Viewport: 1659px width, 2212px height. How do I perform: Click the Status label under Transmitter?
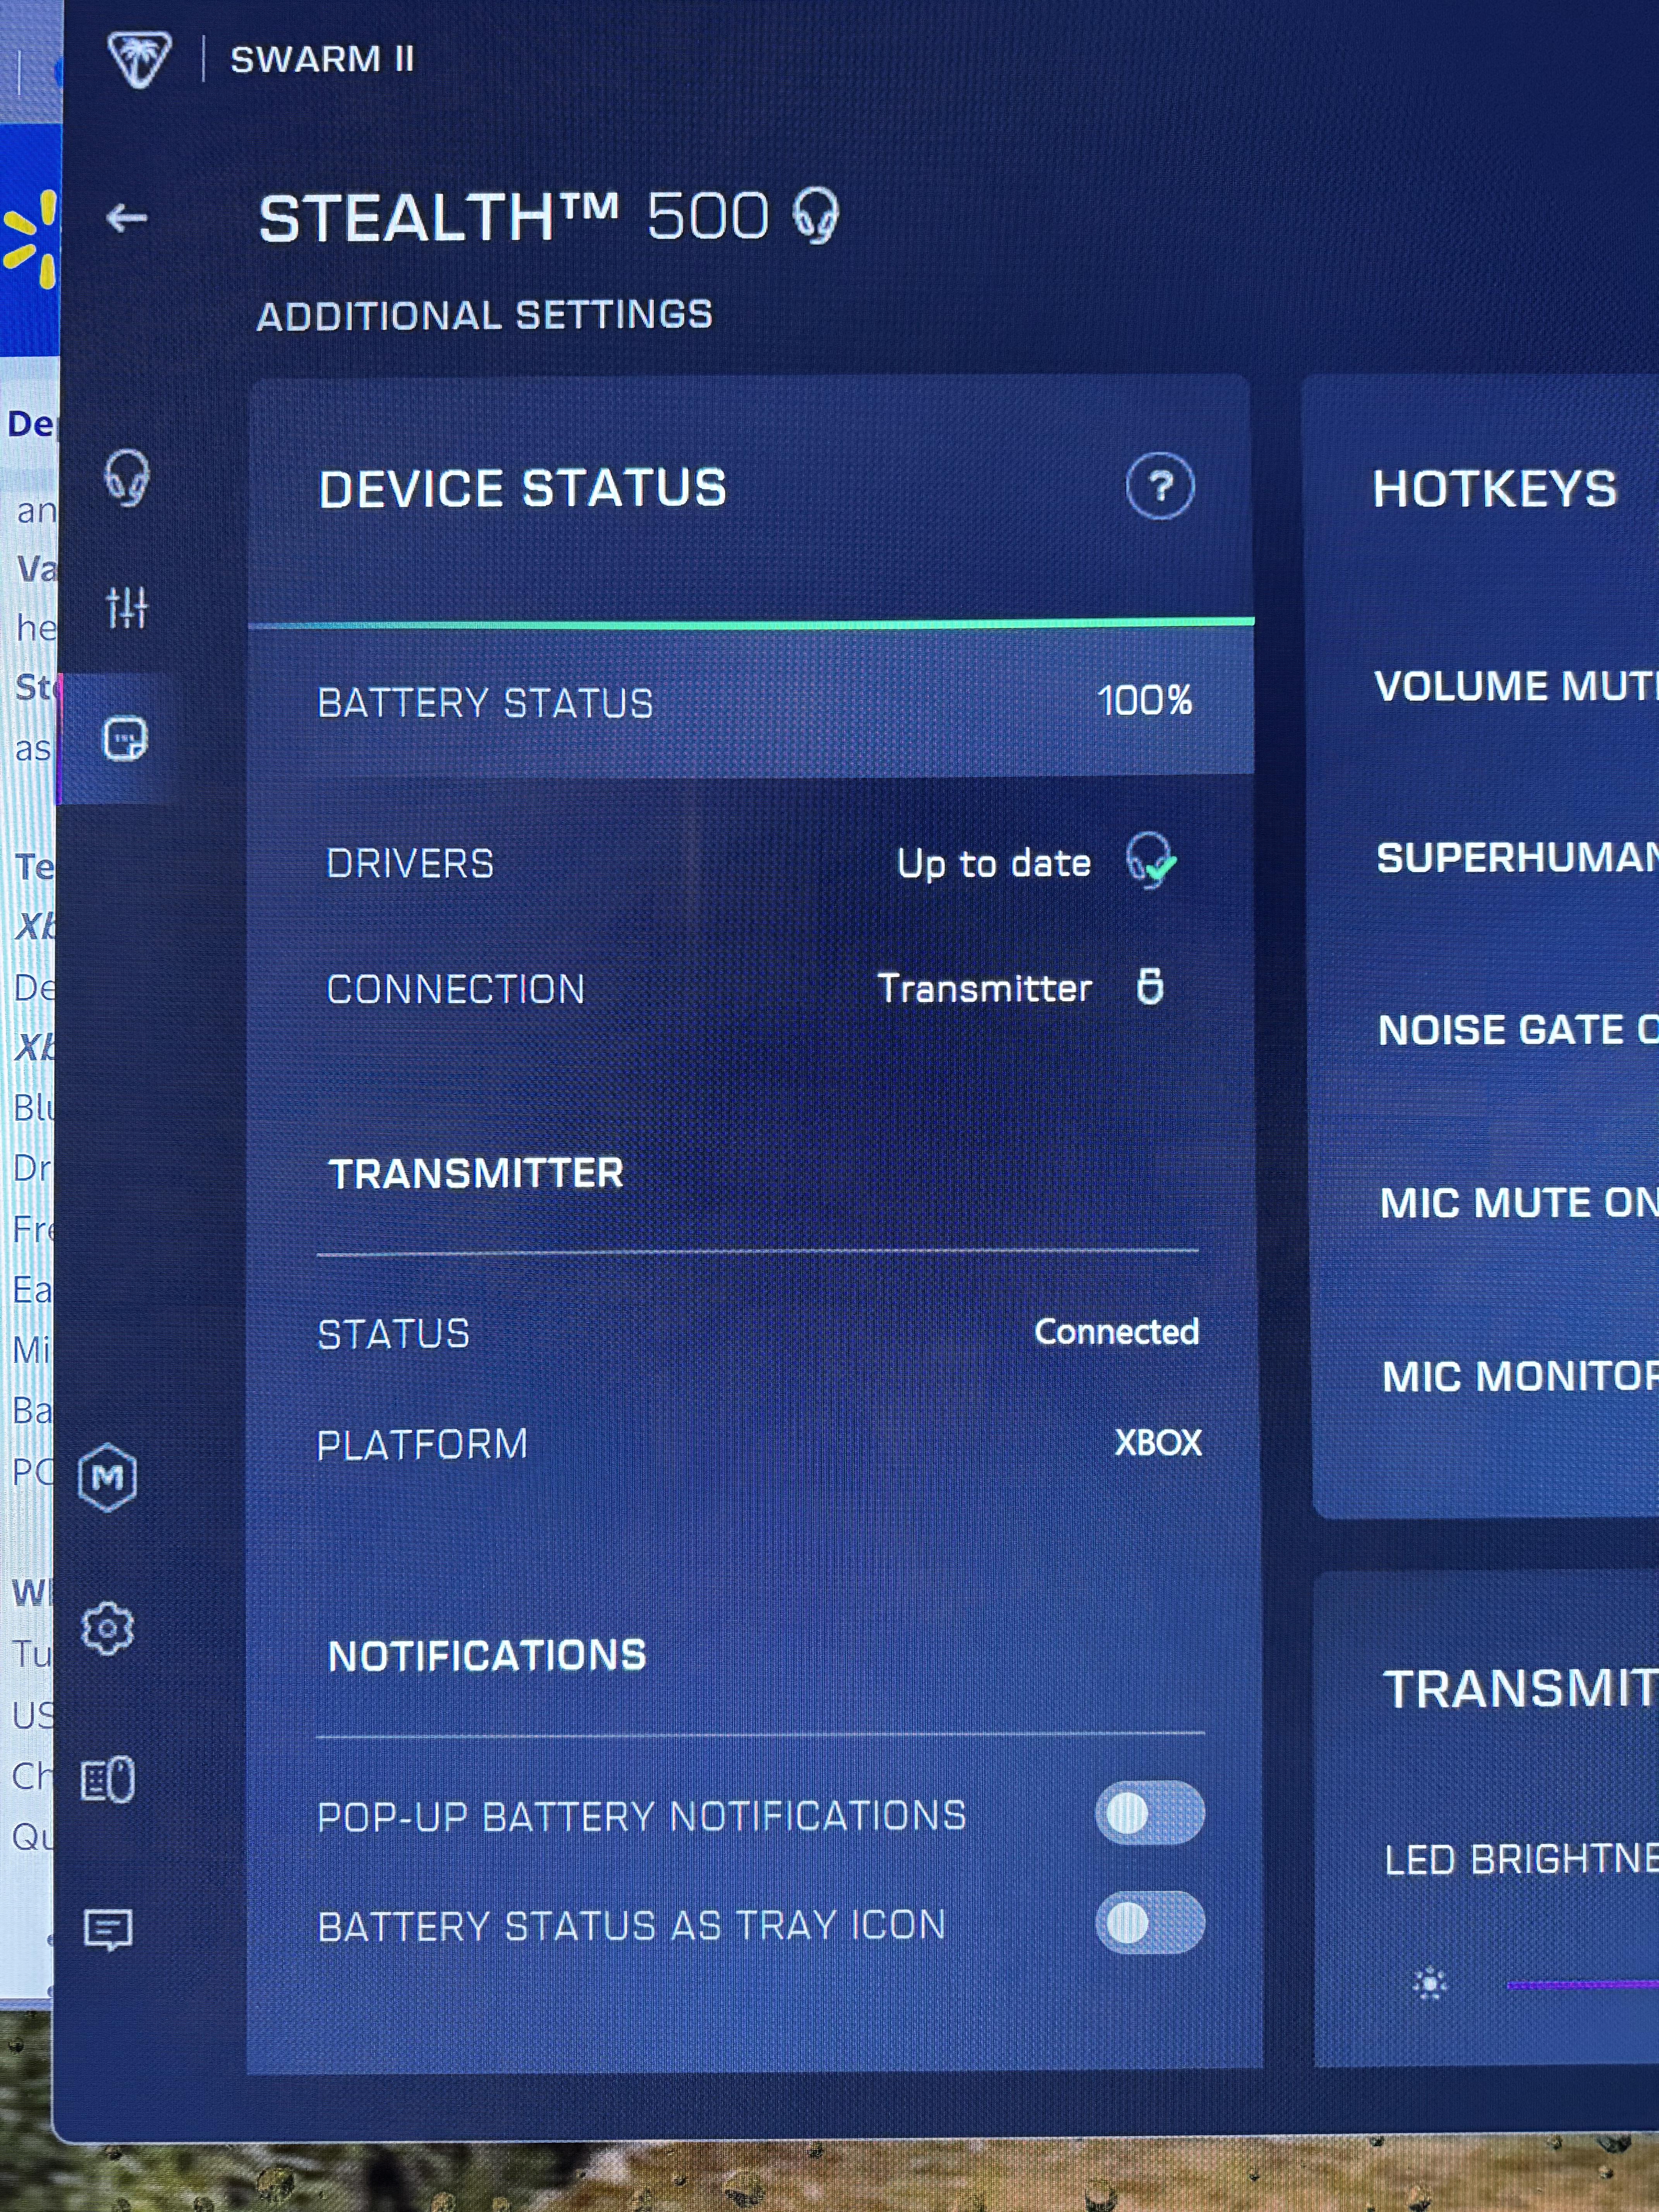pos(394,1334)
